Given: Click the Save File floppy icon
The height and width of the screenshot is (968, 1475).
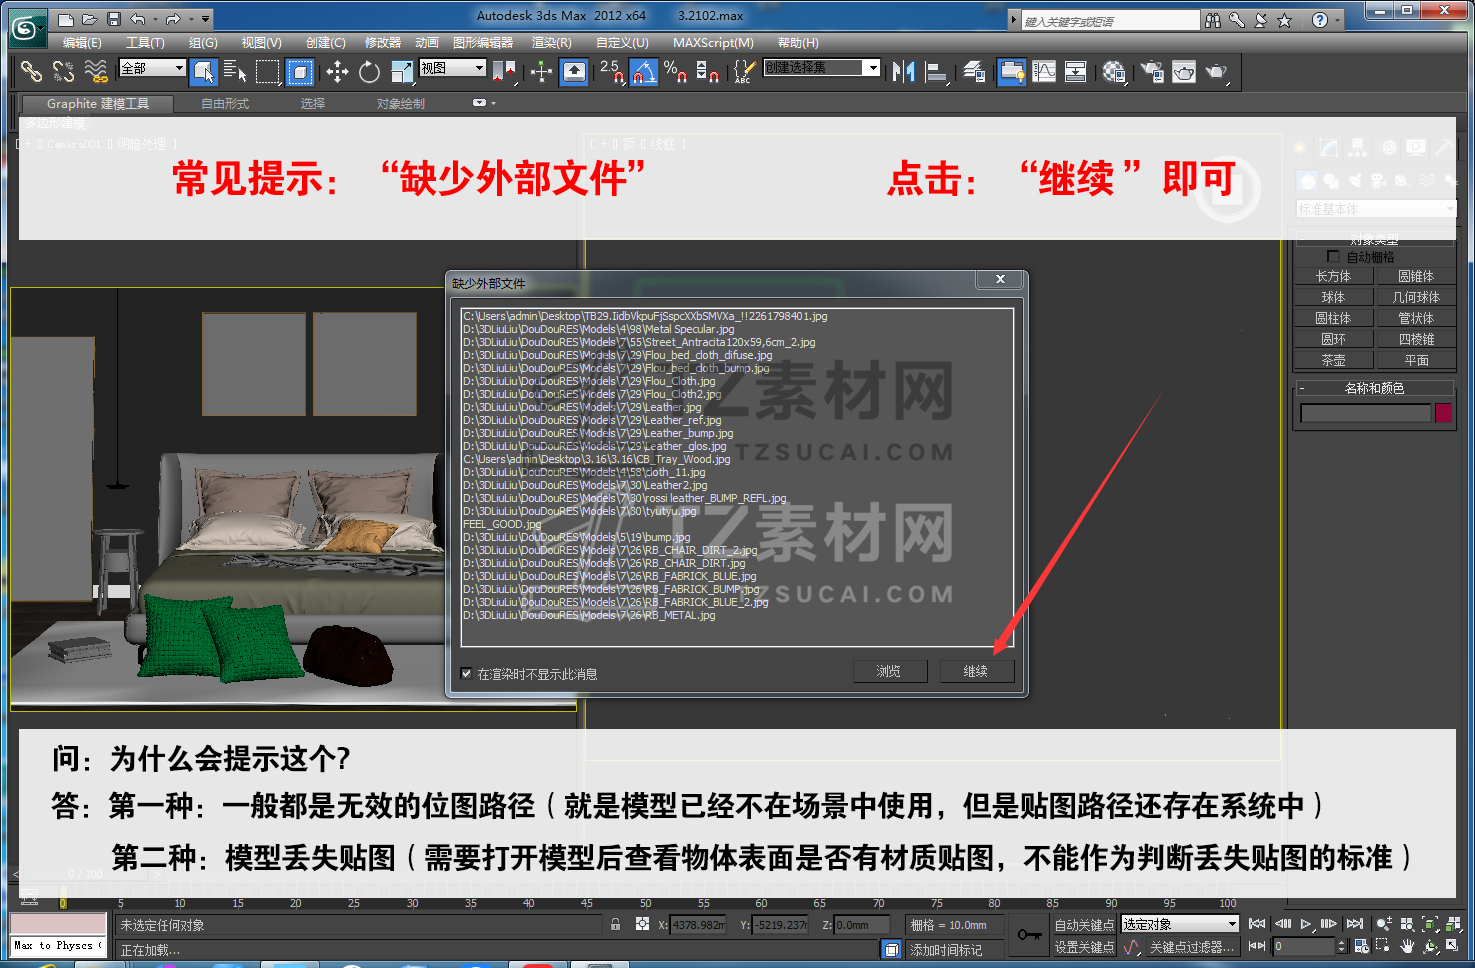Looking at the screenshot, I should pyautogui.click(x=113, y=19).
